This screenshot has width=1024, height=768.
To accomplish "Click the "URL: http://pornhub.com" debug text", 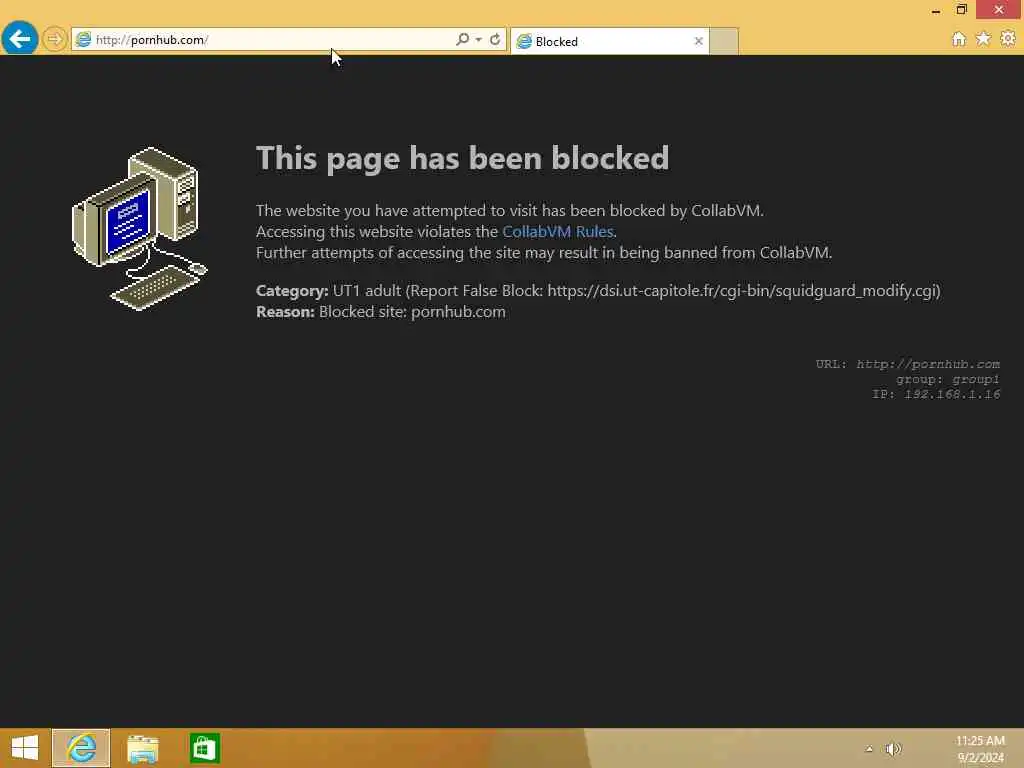I will click(907, 364).
